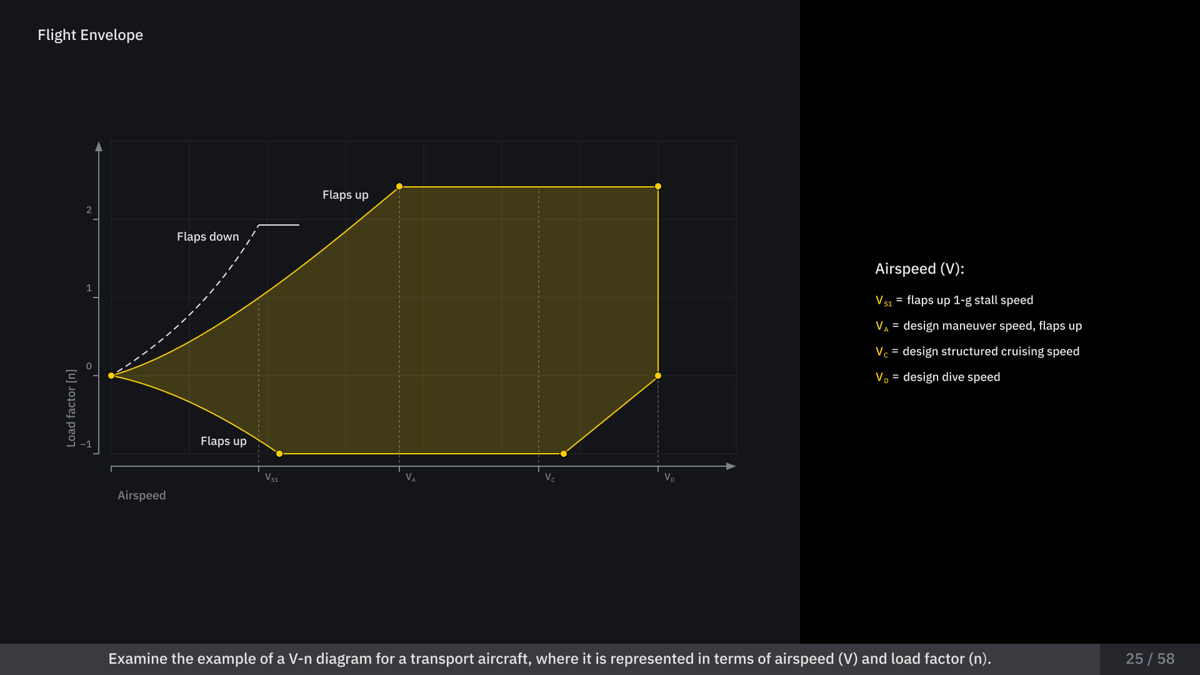Click the marker at VC on the lower boundary
The width and height of the screenshot is (1200, 675).
pyautogui.click(x=562, y=452)
